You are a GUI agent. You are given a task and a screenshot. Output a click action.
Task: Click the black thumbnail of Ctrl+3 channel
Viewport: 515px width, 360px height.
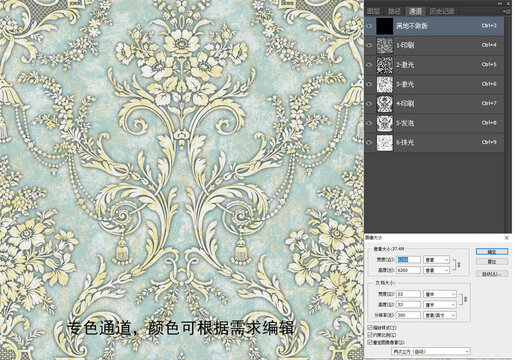[x=385, y=26]
